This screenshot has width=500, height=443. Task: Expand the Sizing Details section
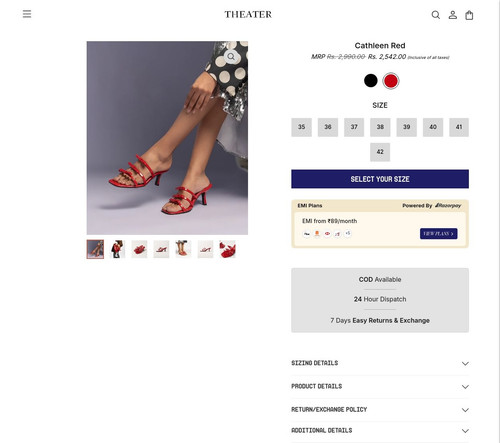tap(380, 363)
